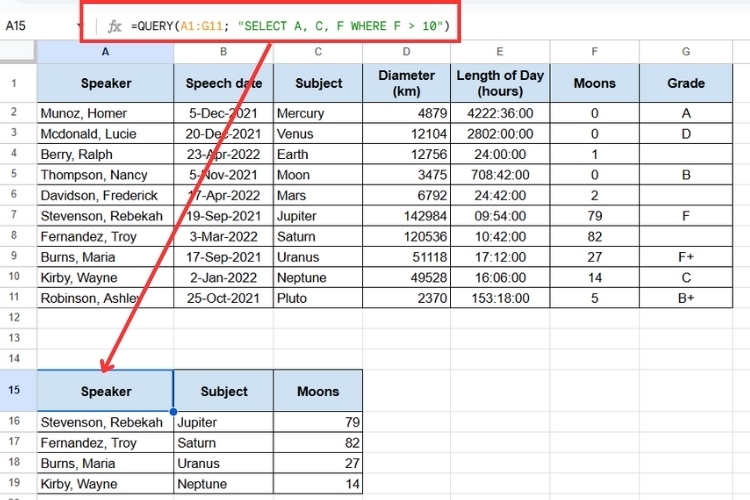Viewport: 750px width, 500px height.
Task: Select column F header
Action: tap(595, 52)
